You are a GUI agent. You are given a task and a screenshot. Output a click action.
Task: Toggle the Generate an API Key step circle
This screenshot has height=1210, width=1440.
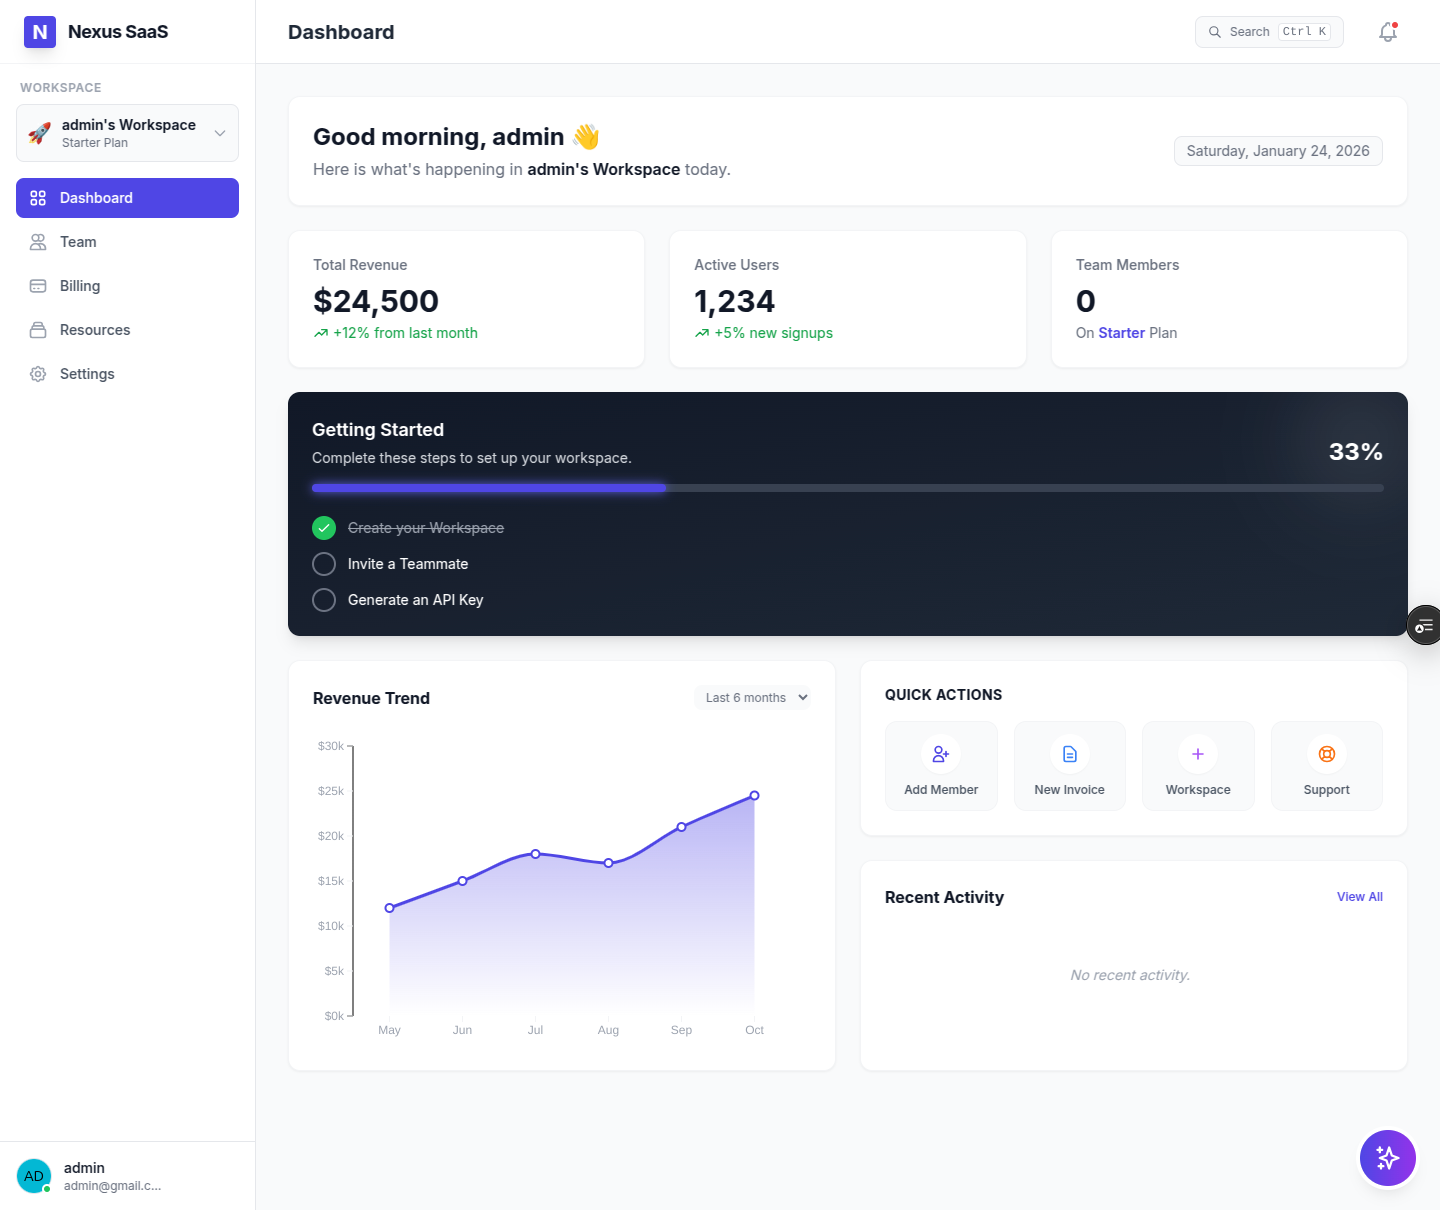point(324,600)
